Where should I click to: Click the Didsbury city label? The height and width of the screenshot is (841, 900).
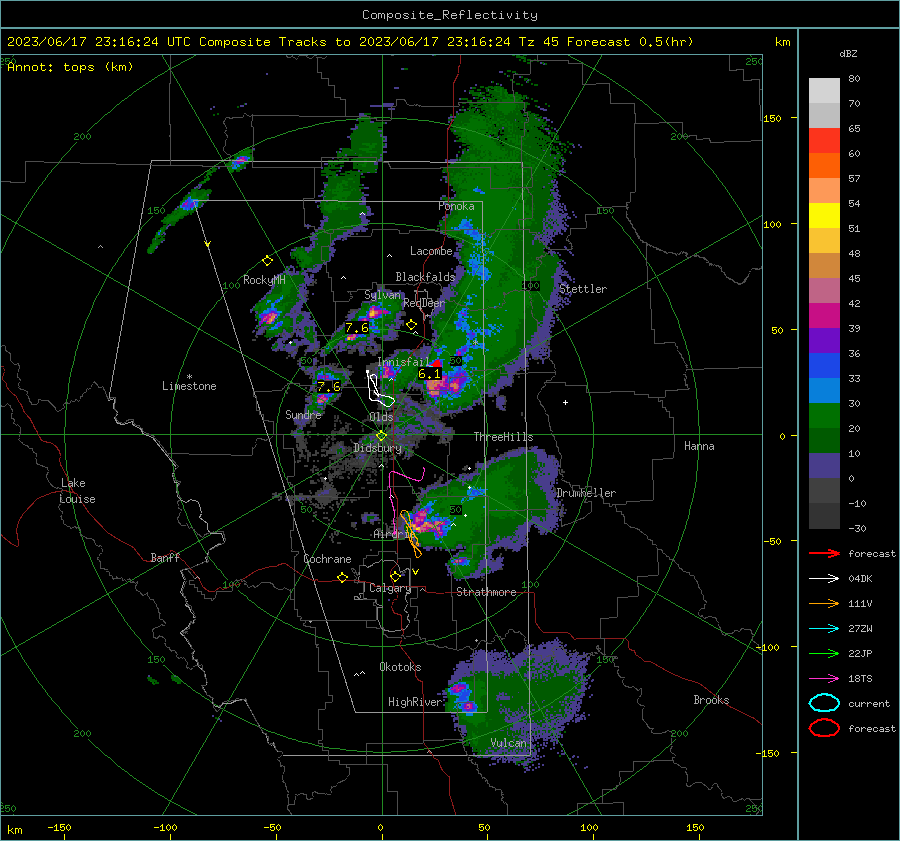[377, 448]
